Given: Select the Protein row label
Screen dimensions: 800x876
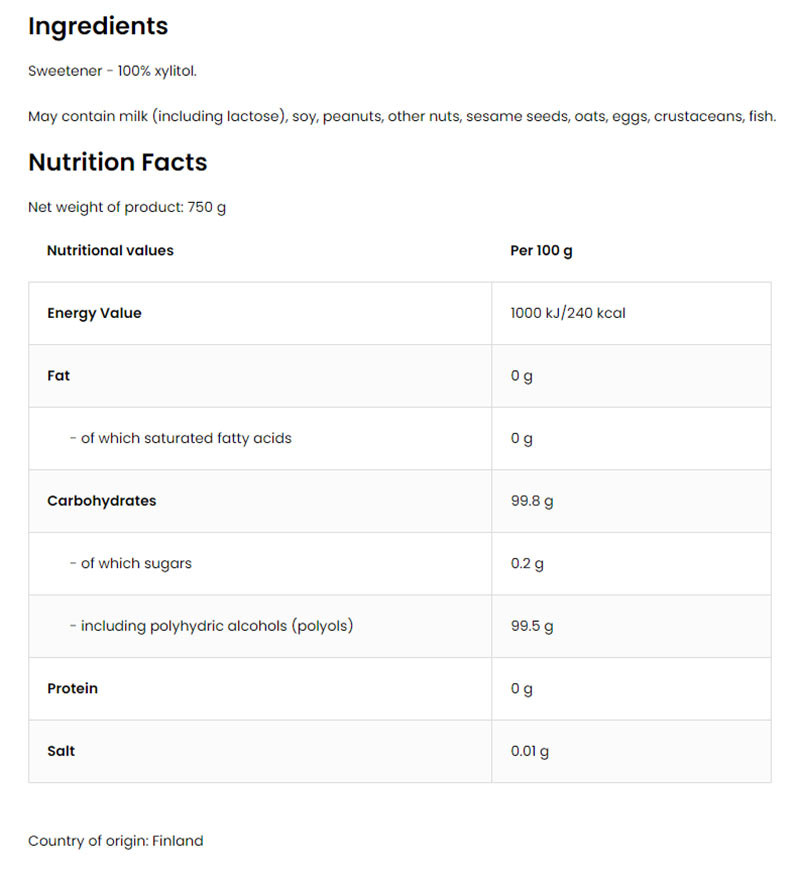Looking at the screenshot, I should (x=72, y=689).
